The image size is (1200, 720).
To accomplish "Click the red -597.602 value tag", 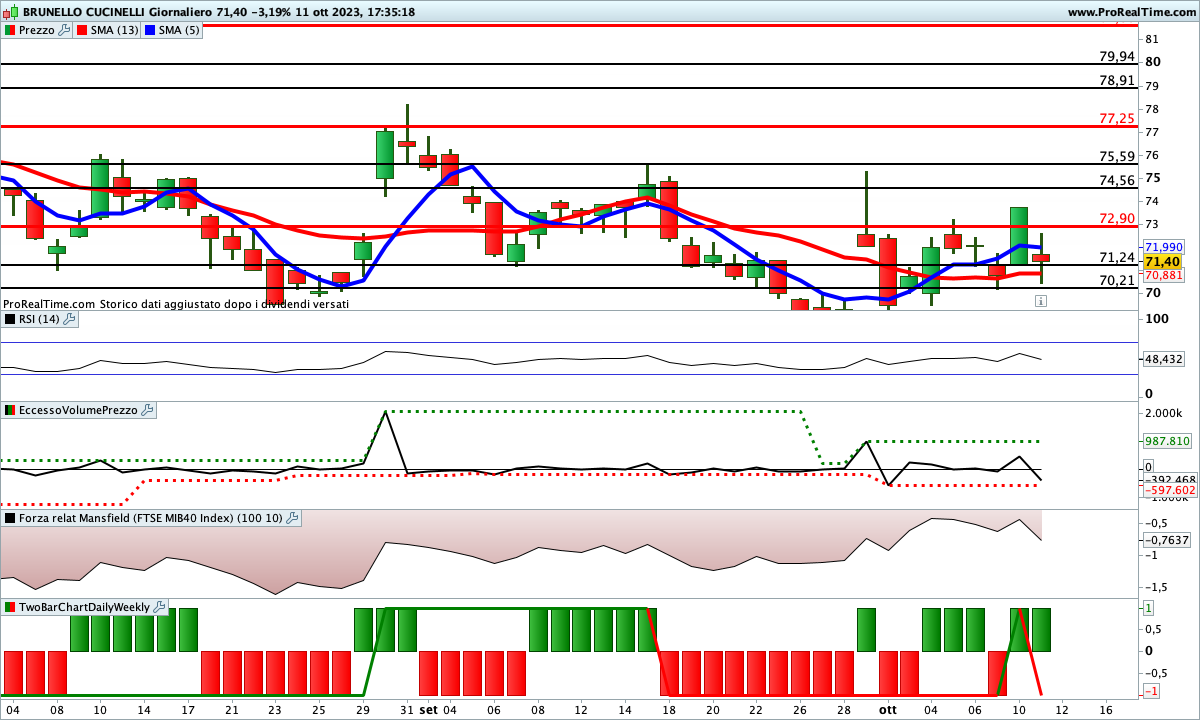I will (1169, 490).
